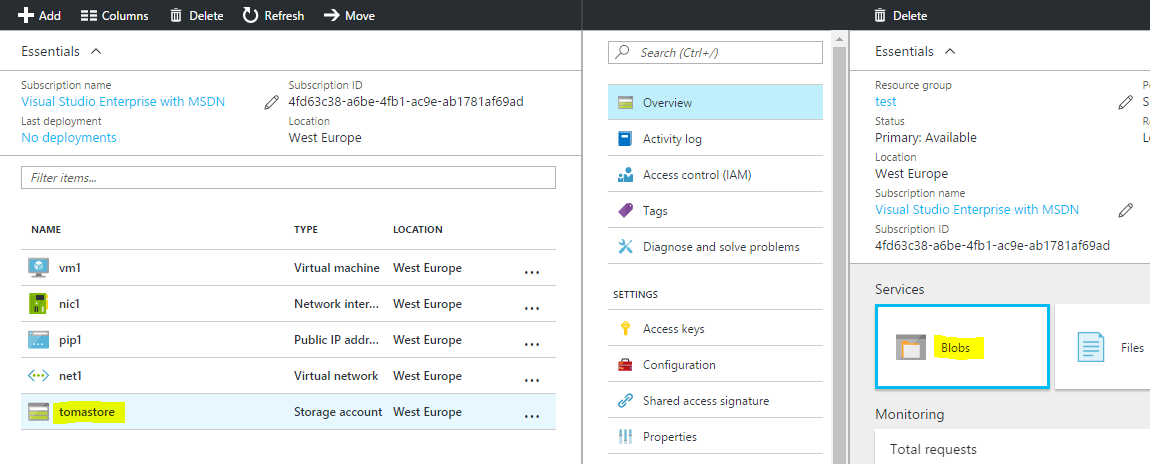Screen dimensions: 1150x464
Task: Open more options for vm1 row
Action: click(532, 271)
